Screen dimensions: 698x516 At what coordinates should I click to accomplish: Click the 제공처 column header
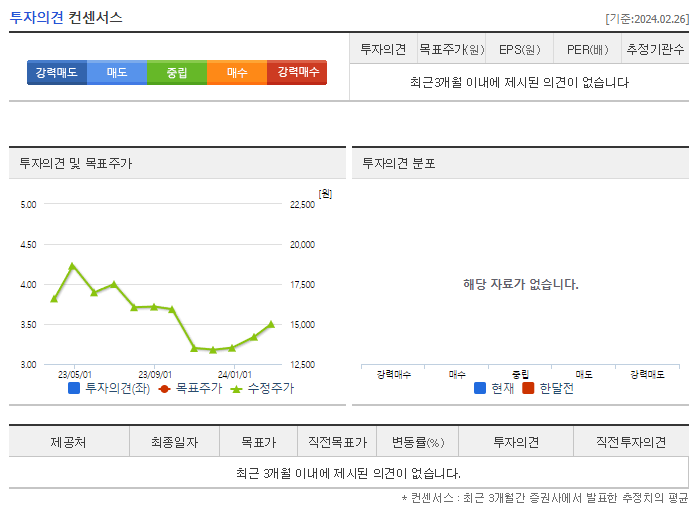click(69, 442)
